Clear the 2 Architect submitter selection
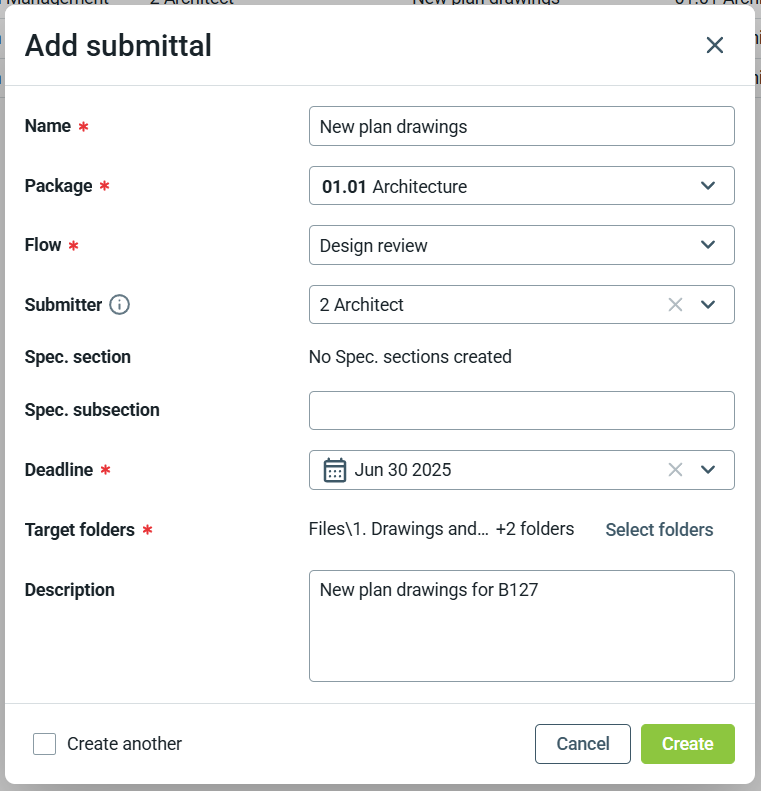The image size is (761, 791). [675, 305]
